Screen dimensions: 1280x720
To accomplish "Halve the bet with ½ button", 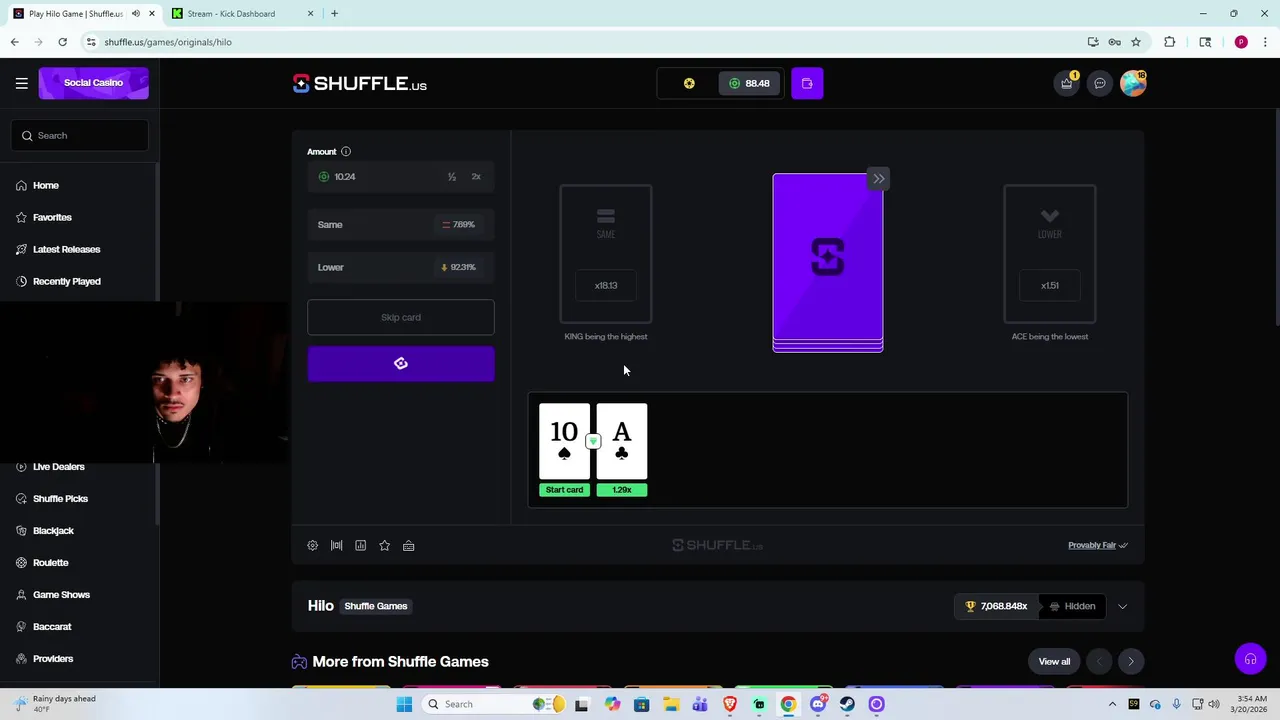I will (452, 177).
